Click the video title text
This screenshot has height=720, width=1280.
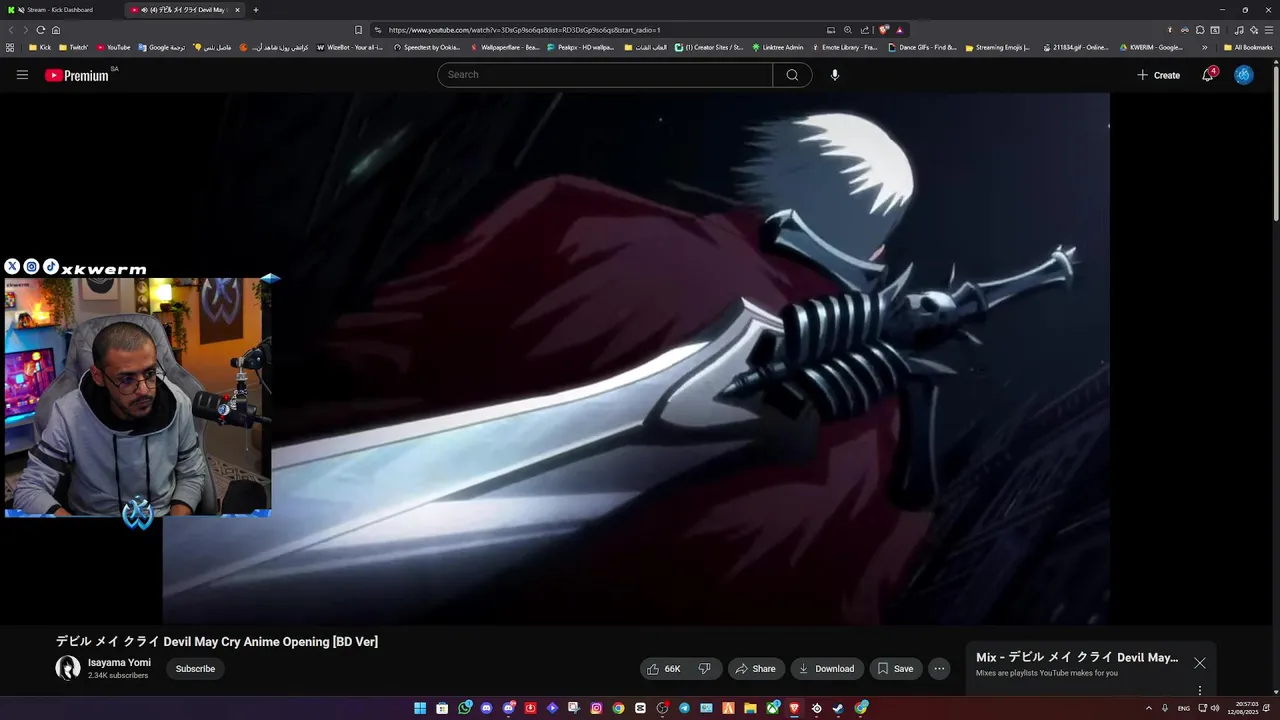point(217,642)
